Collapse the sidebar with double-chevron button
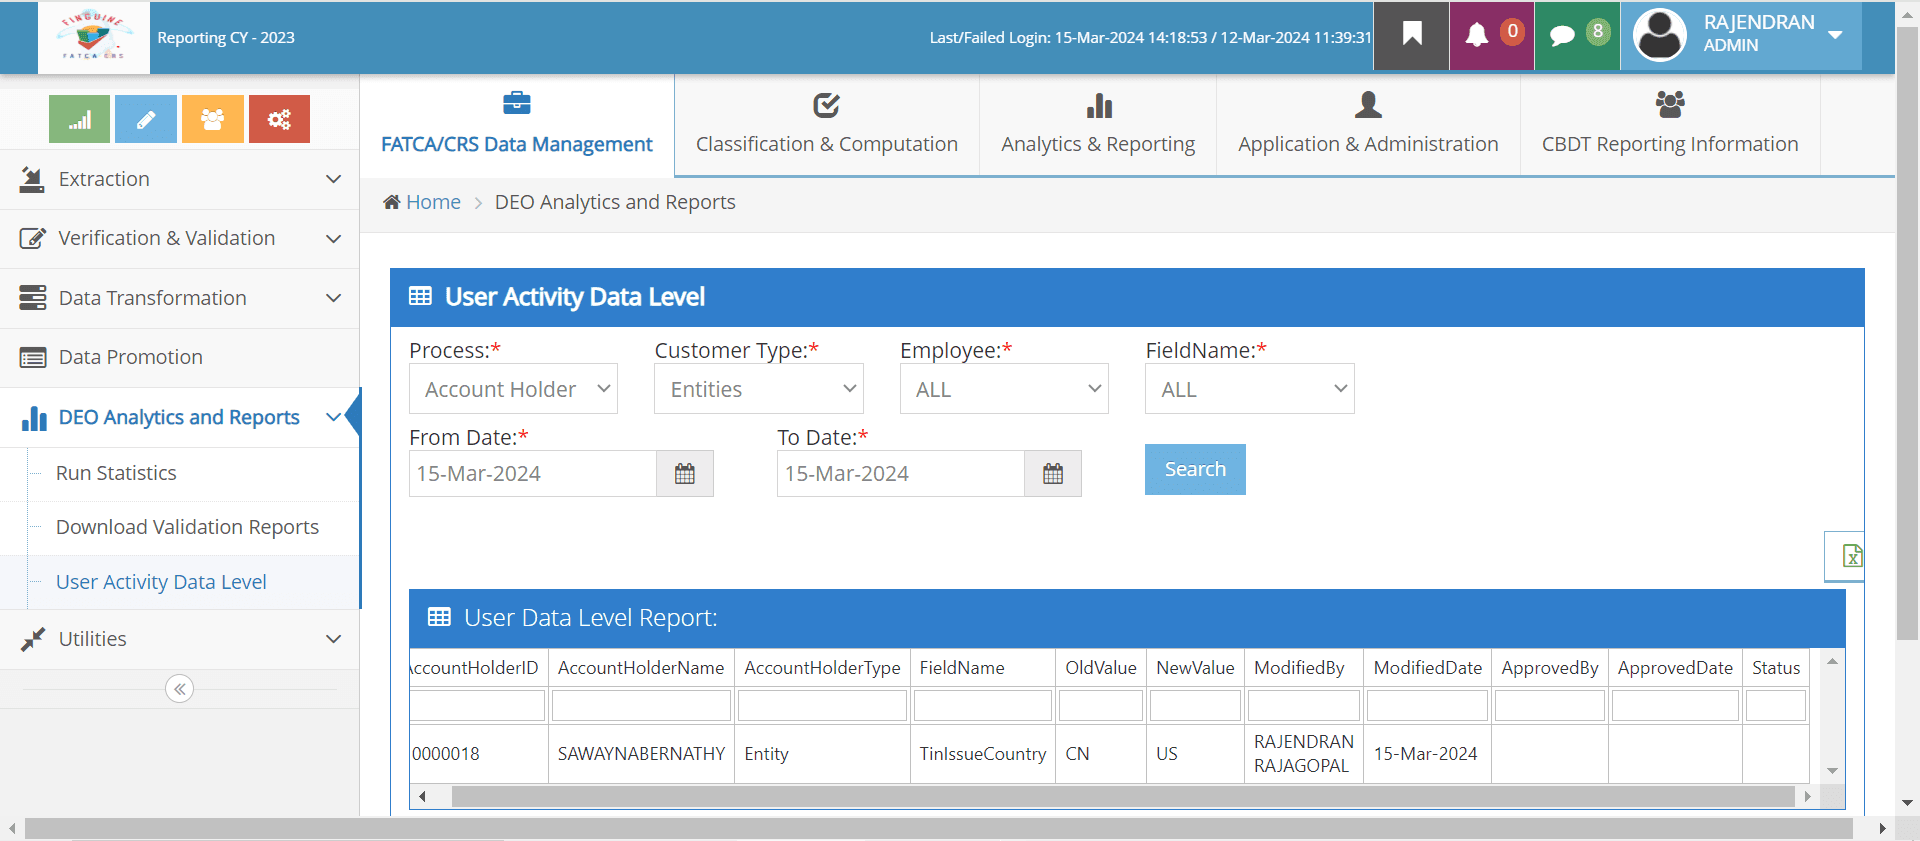The image size is (1920, 841). tap(180, 689)
